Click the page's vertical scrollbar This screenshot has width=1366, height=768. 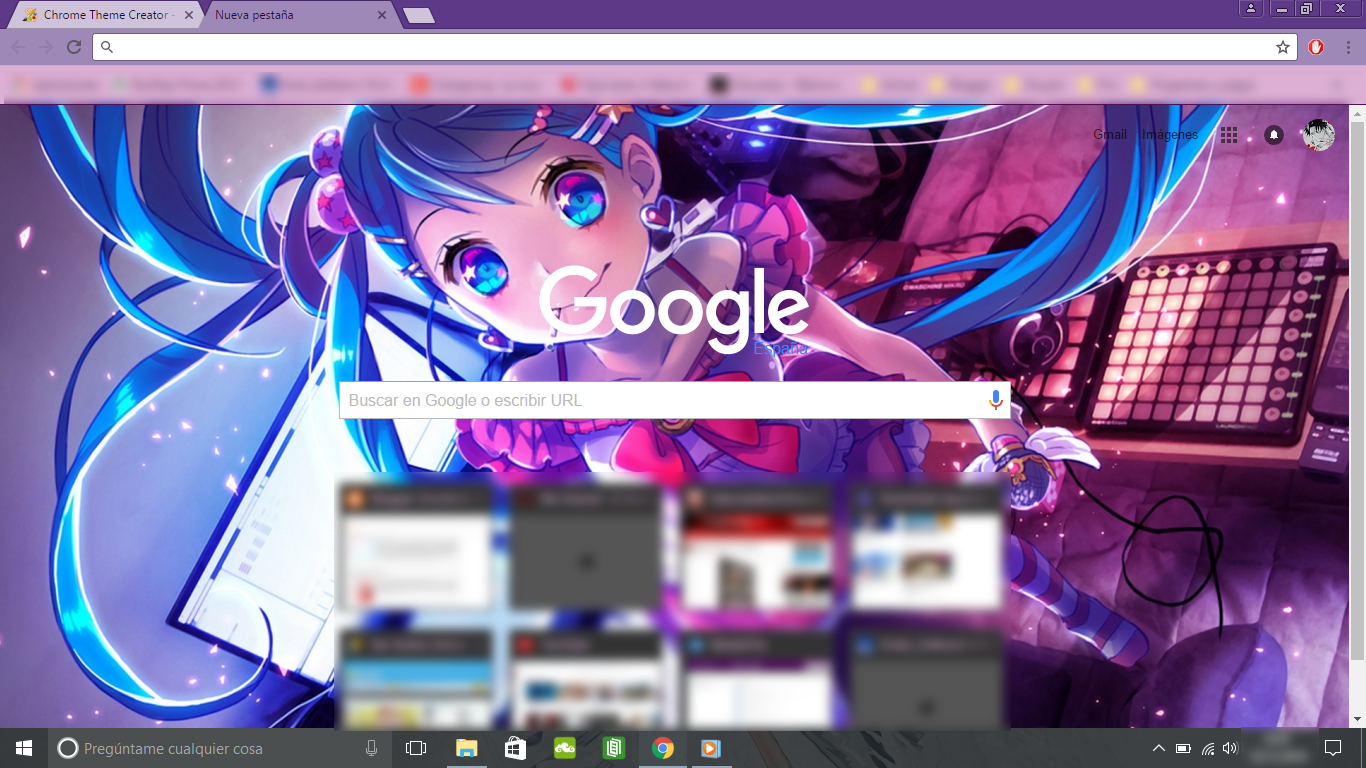click(x=1357, y=390)
